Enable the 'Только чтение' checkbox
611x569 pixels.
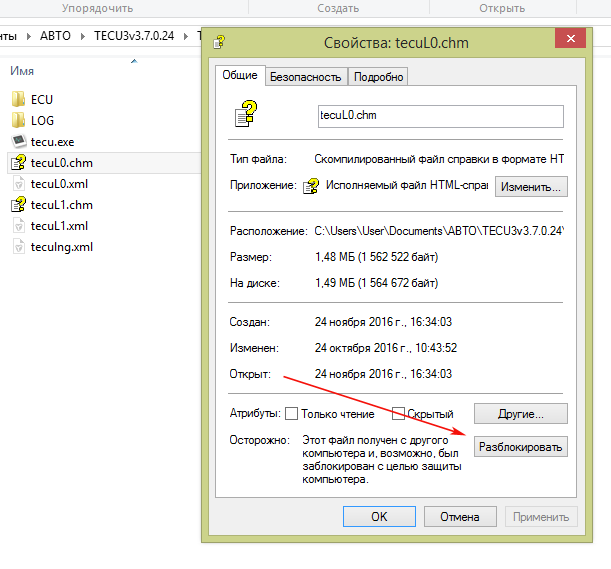(x=292, y=414)
